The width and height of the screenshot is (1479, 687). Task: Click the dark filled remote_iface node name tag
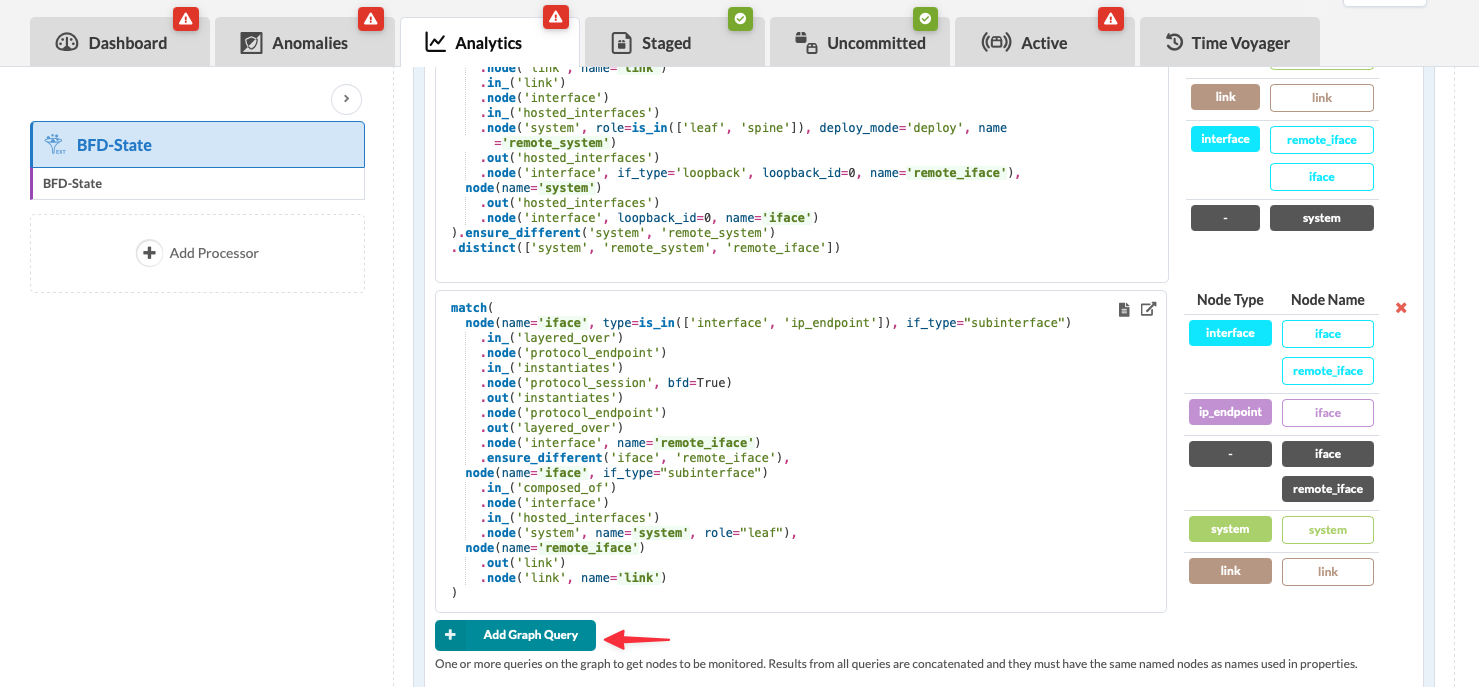click(x=1327, y=489)
